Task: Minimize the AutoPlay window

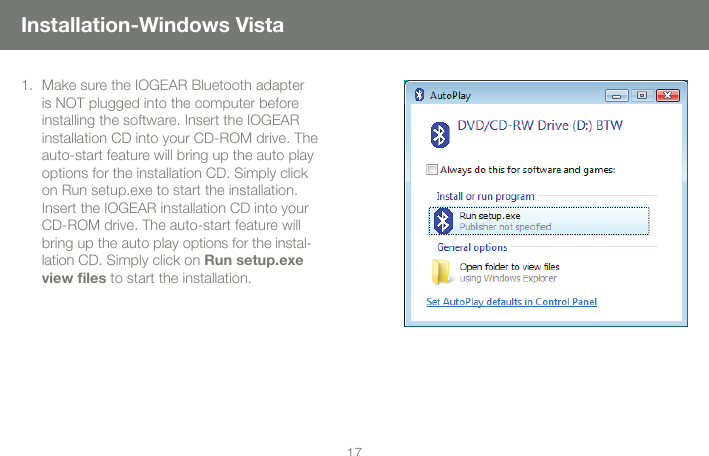Action: pyautogui.click(x=617, y=95)
